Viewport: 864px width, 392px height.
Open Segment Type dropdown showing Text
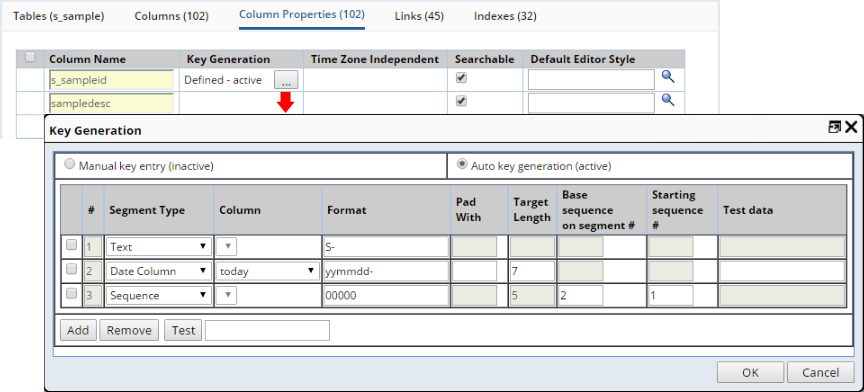[159, 247]
